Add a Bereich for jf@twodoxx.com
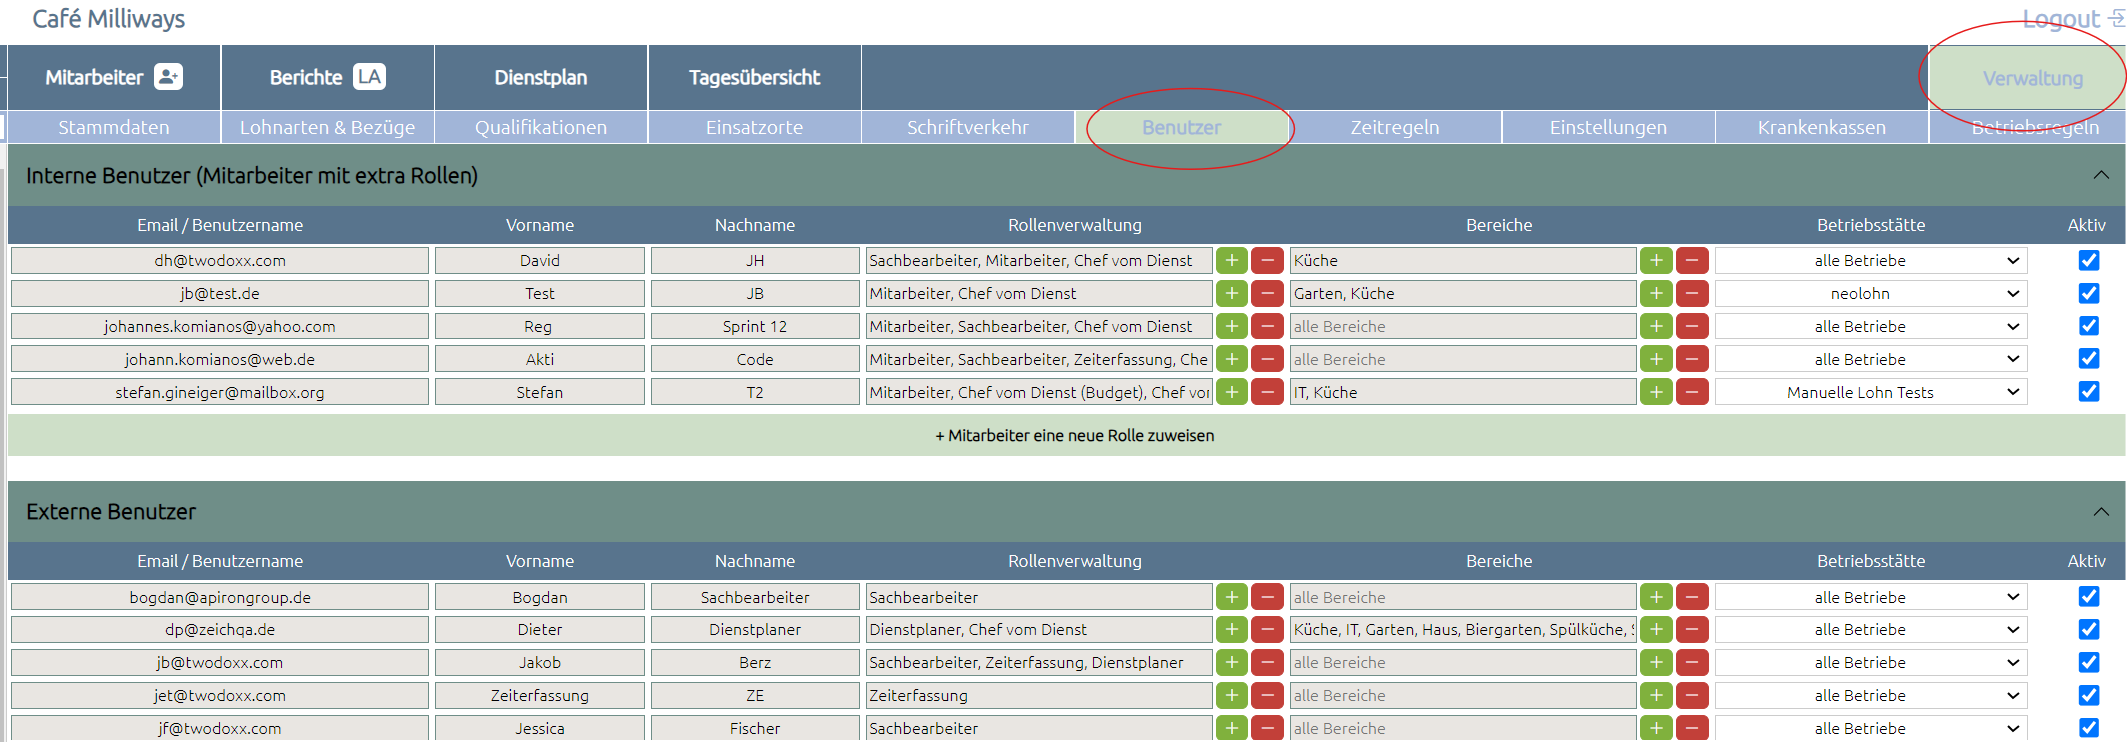 (x=1656, y=728)
